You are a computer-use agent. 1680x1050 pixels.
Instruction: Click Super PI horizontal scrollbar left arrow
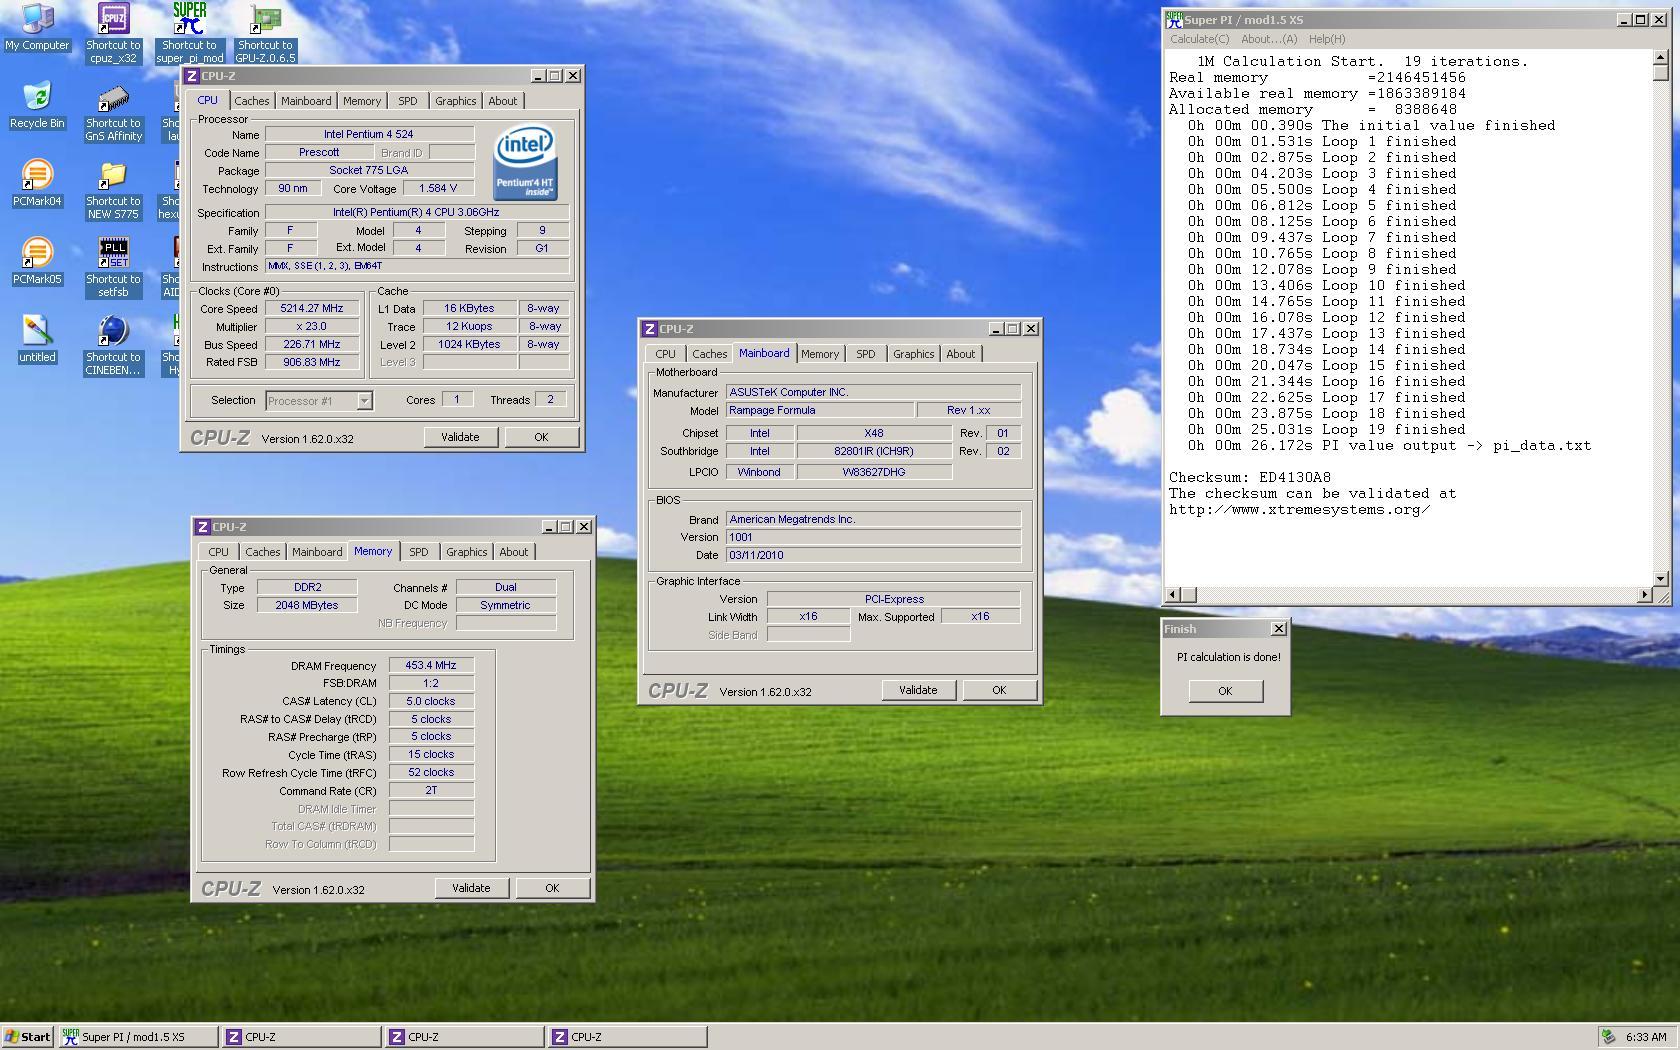1175,595
